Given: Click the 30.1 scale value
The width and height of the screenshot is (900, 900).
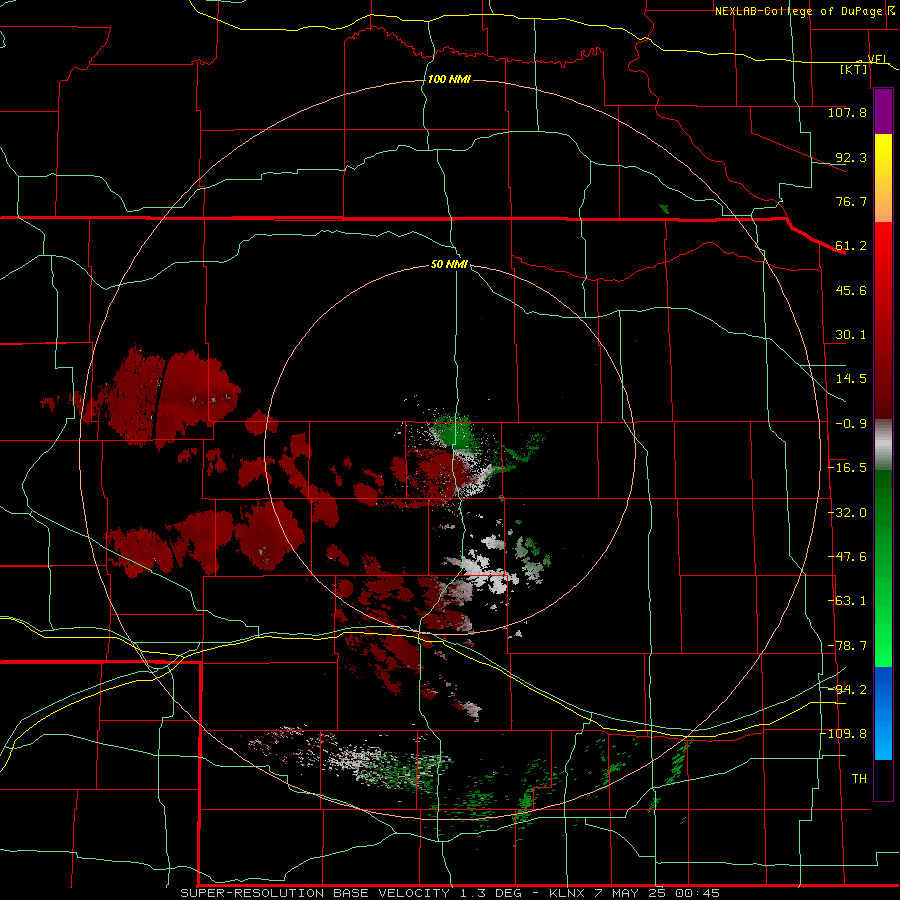Looking at the screenshot, I should point(851,335).
